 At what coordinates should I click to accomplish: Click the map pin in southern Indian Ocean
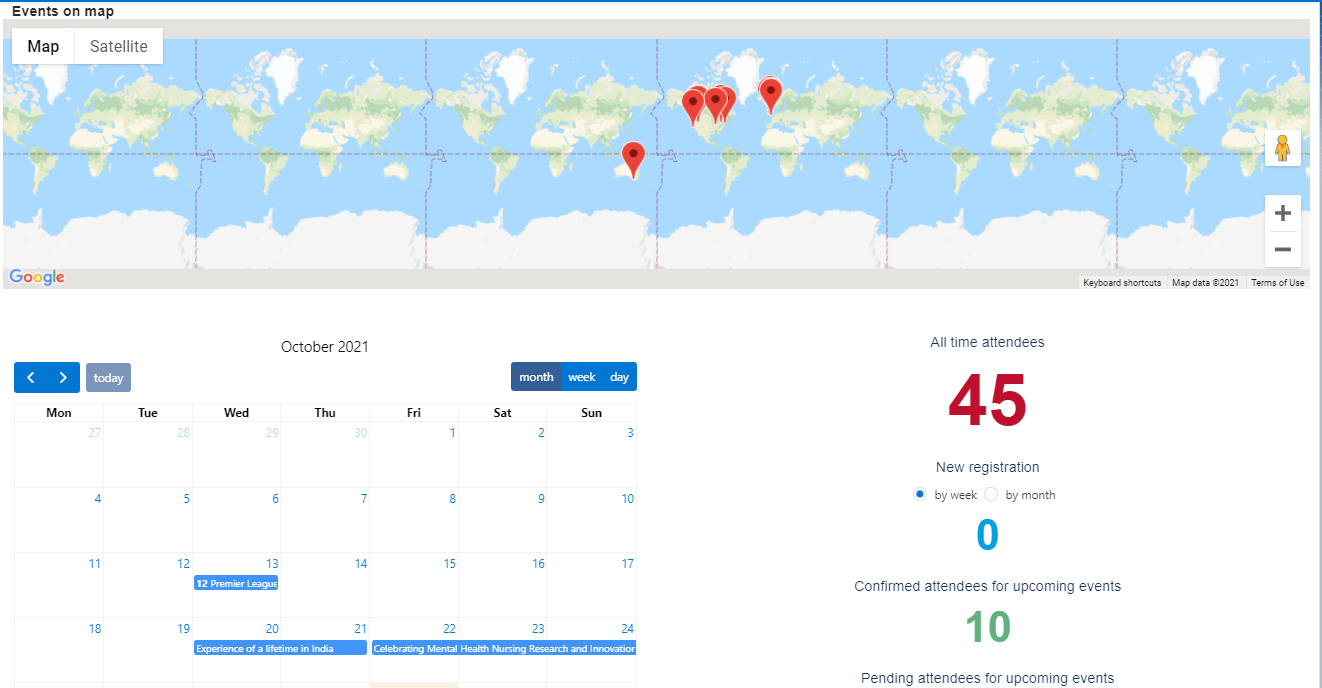(633, 160)
